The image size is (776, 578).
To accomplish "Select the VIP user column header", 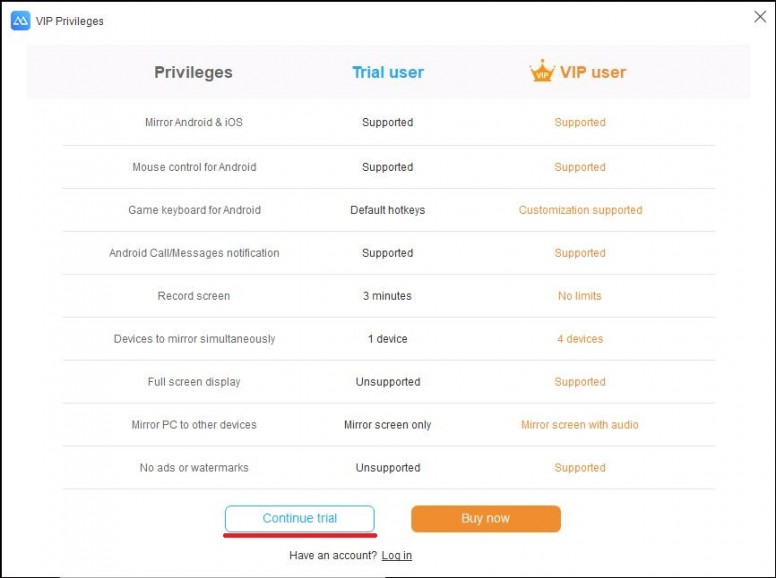I will click(x=593, y=72).
